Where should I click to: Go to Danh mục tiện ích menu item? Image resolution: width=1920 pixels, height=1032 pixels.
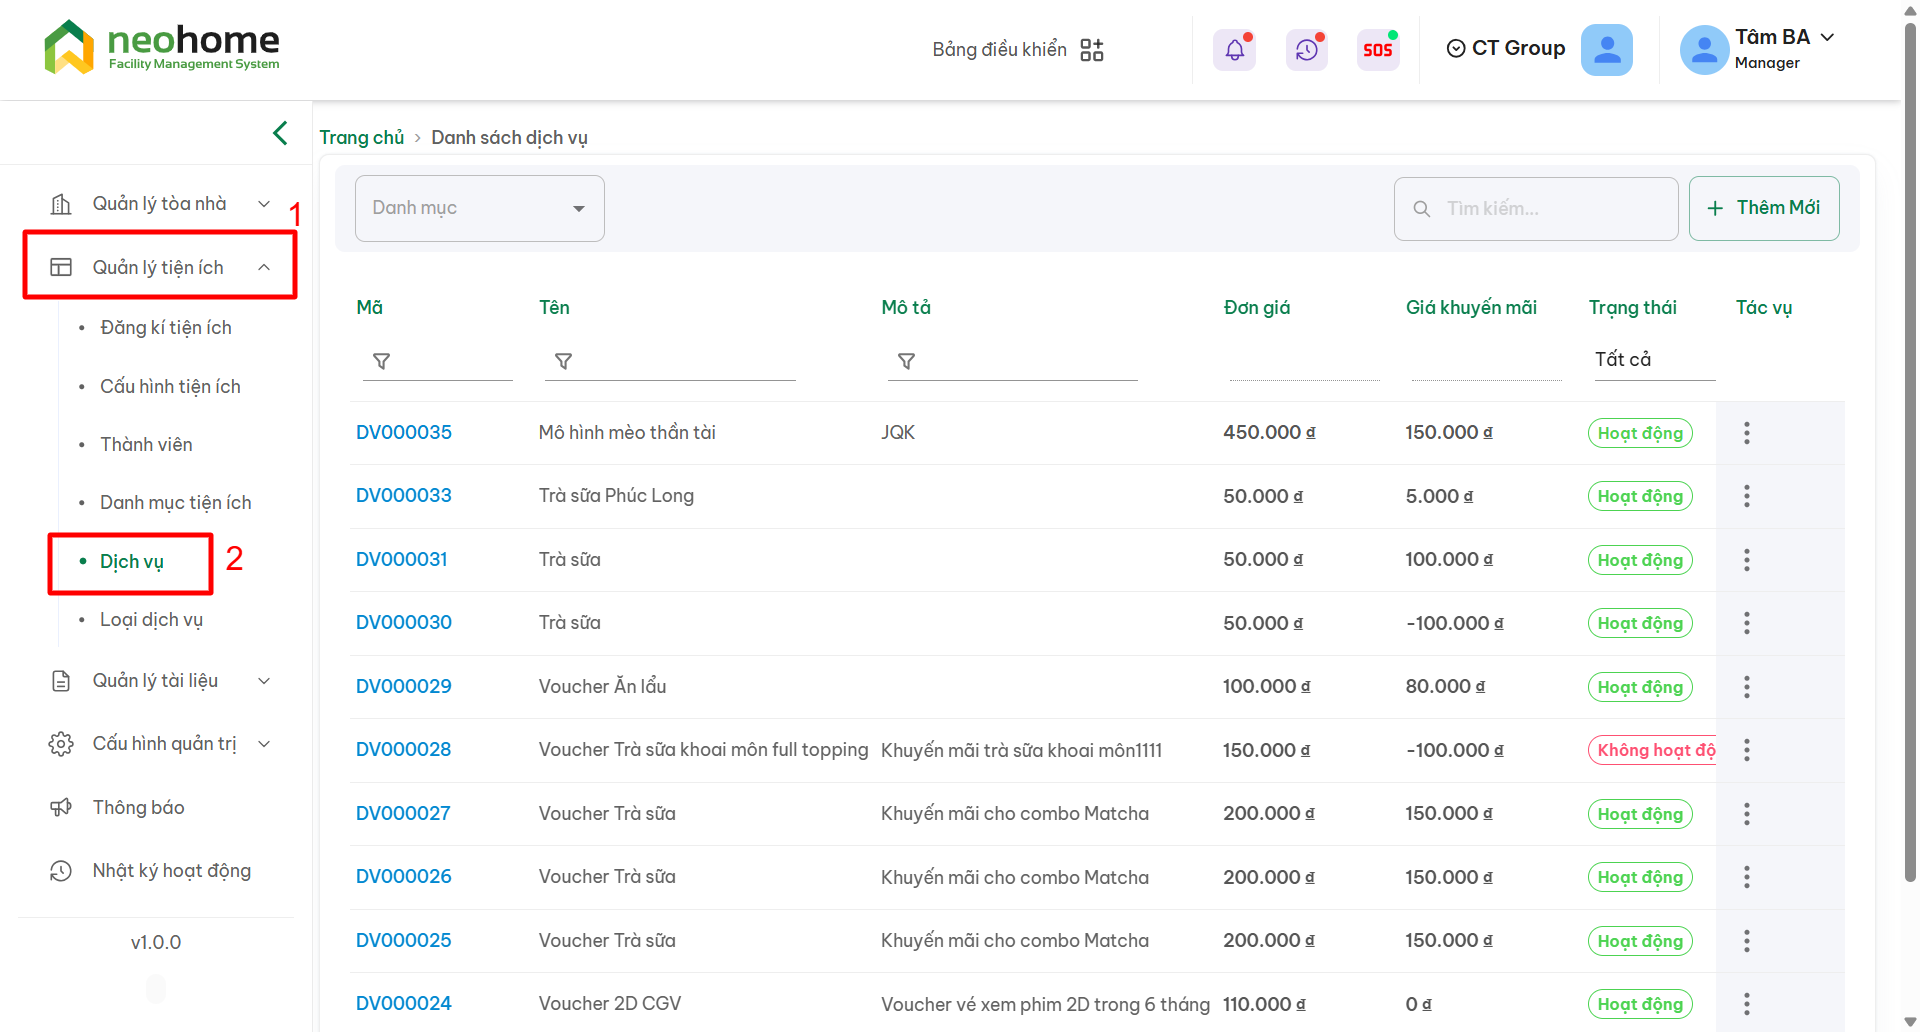[x=175, y=503]
